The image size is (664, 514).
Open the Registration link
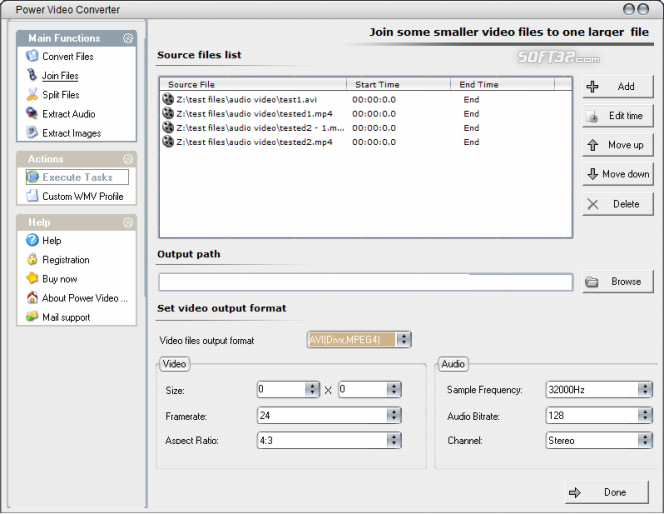coord(66,260)
